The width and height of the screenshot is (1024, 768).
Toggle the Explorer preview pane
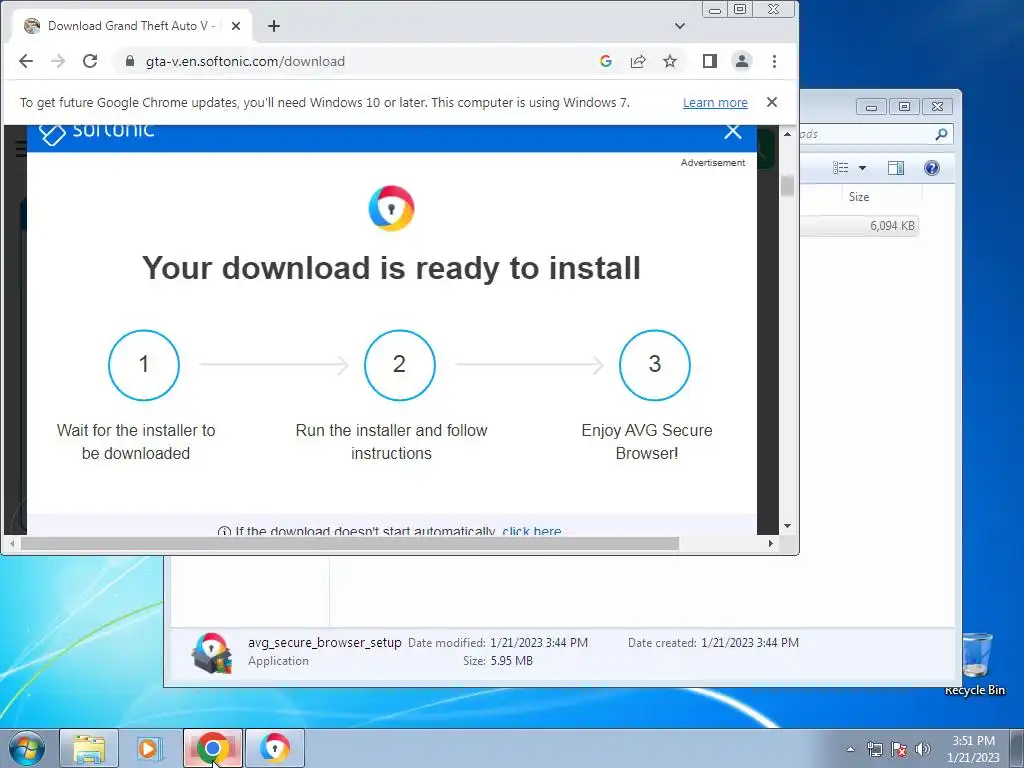tap(896, 168)
